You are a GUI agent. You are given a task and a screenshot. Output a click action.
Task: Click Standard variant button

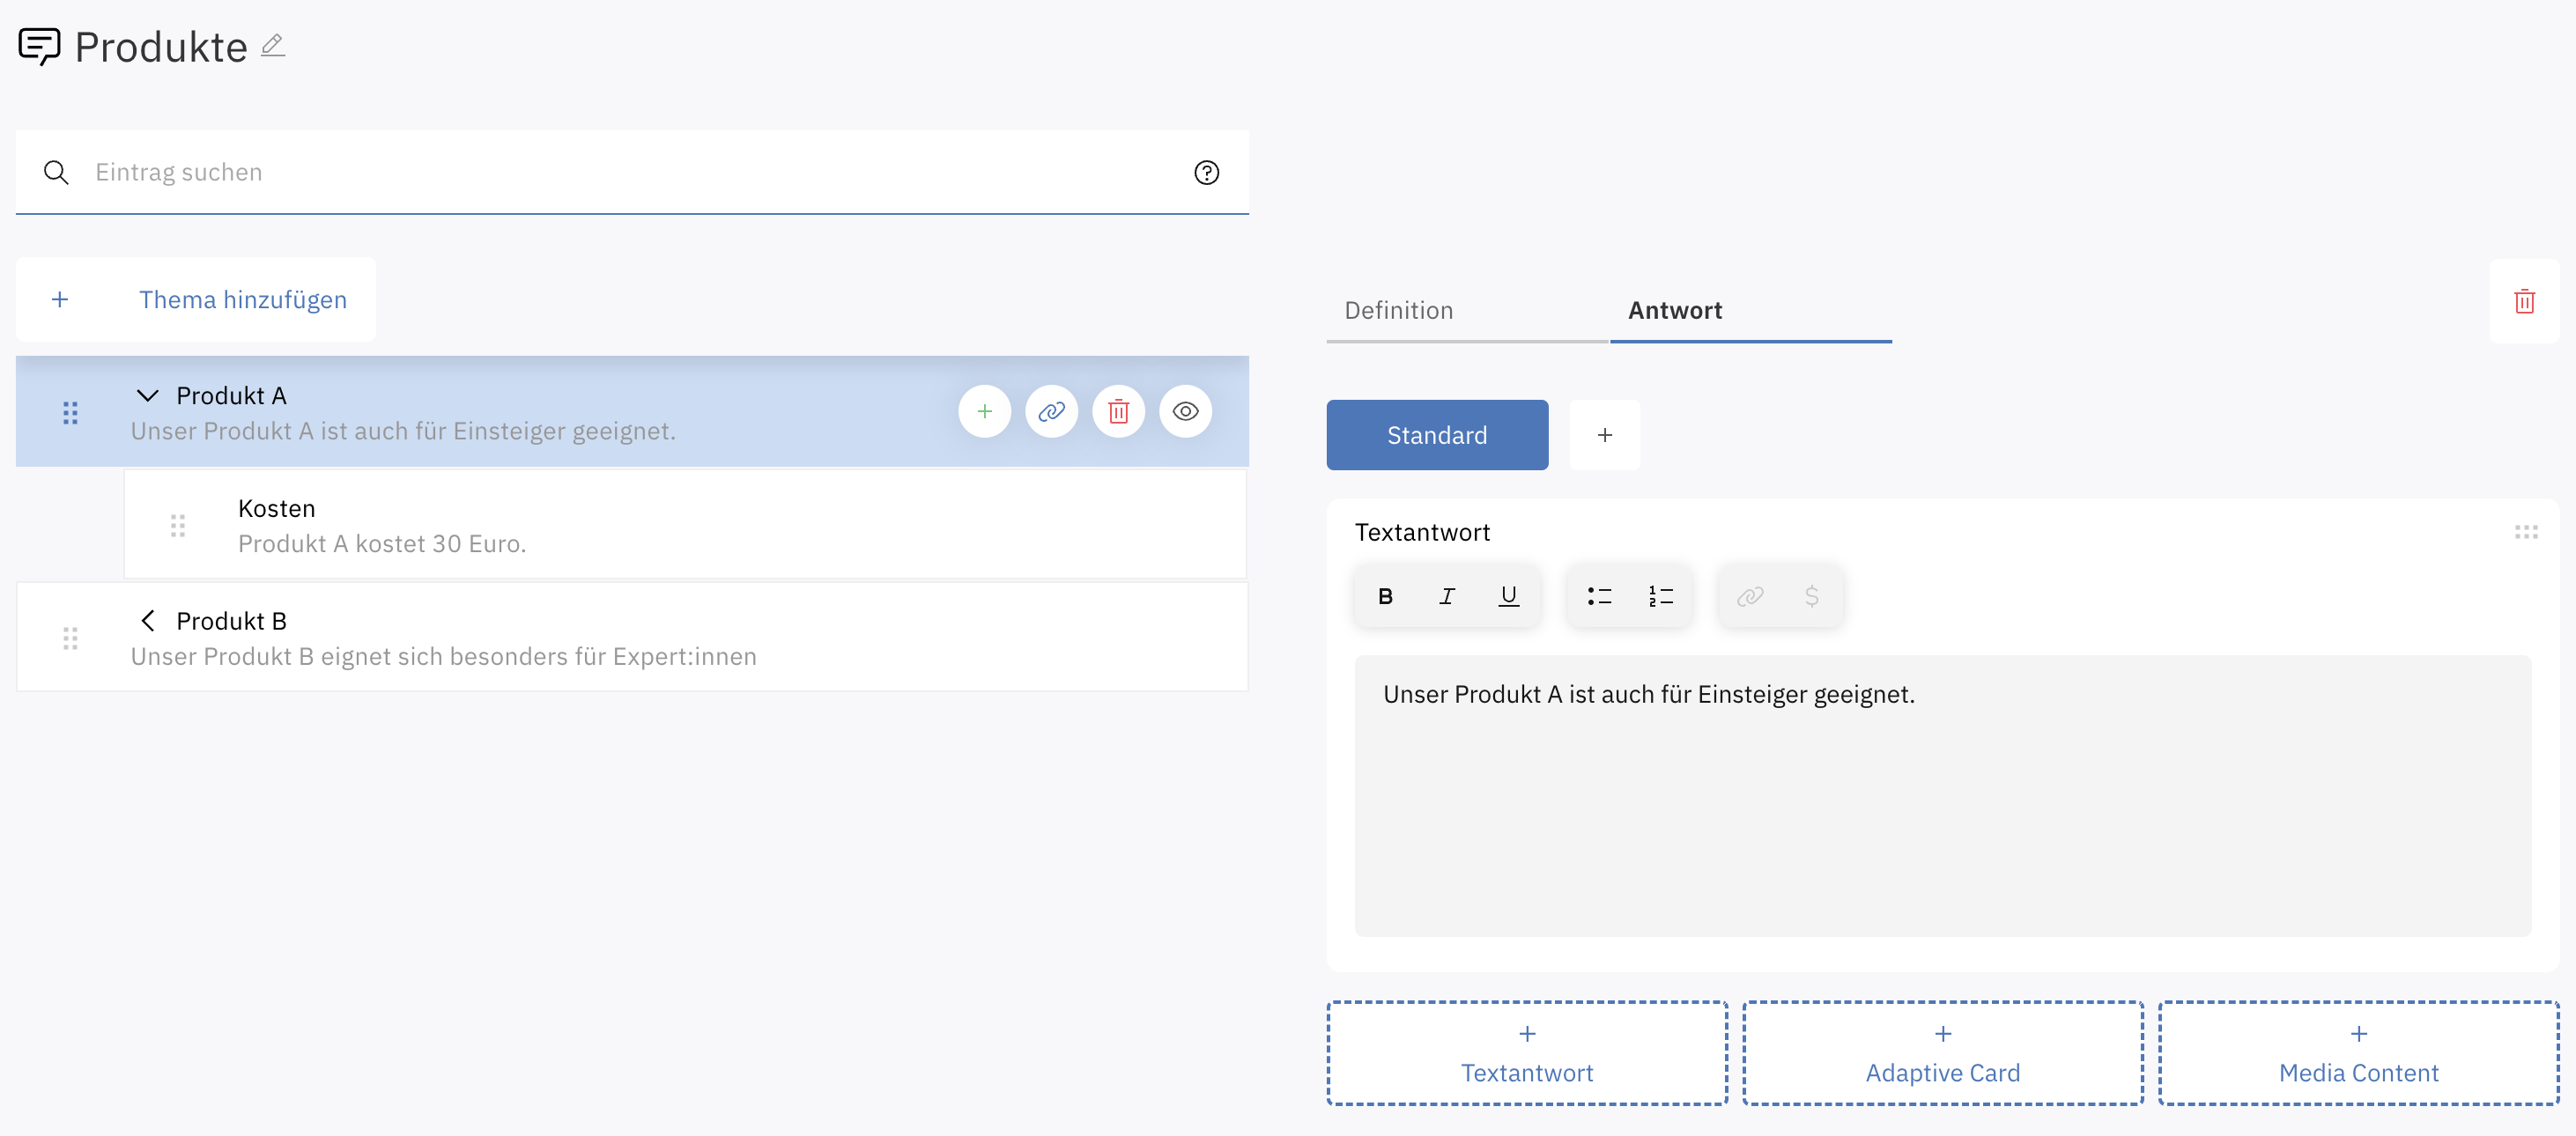click(x=1436, y=435)
